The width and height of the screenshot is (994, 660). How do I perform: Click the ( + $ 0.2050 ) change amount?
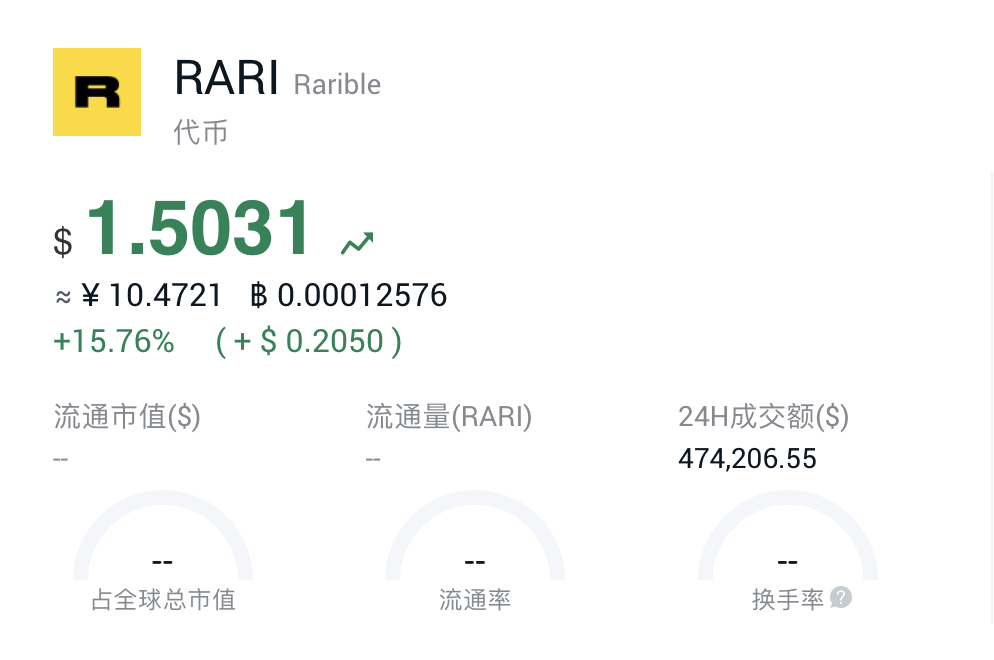[x=311, y=340]
